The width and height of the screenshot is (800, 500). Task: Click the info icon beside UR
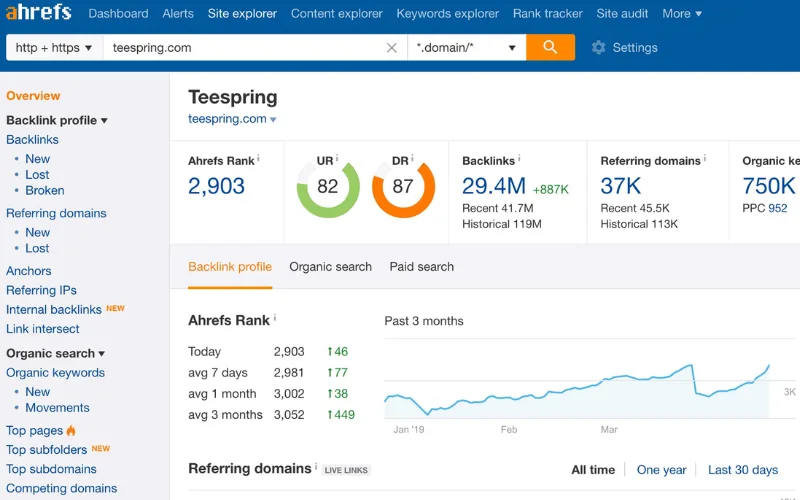click(x=337, y=159)
